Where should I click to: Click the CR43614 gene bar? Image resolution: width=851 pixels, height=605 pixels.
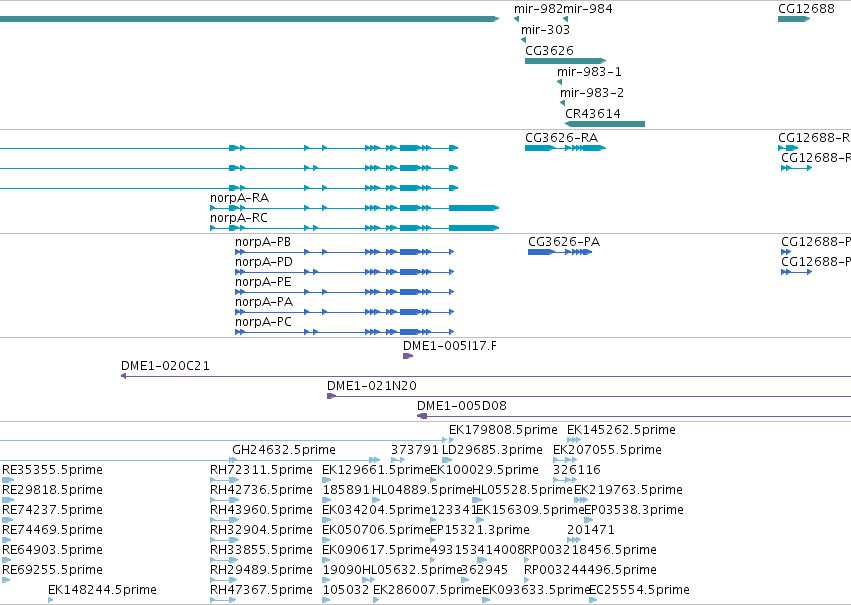pos(605,124)
